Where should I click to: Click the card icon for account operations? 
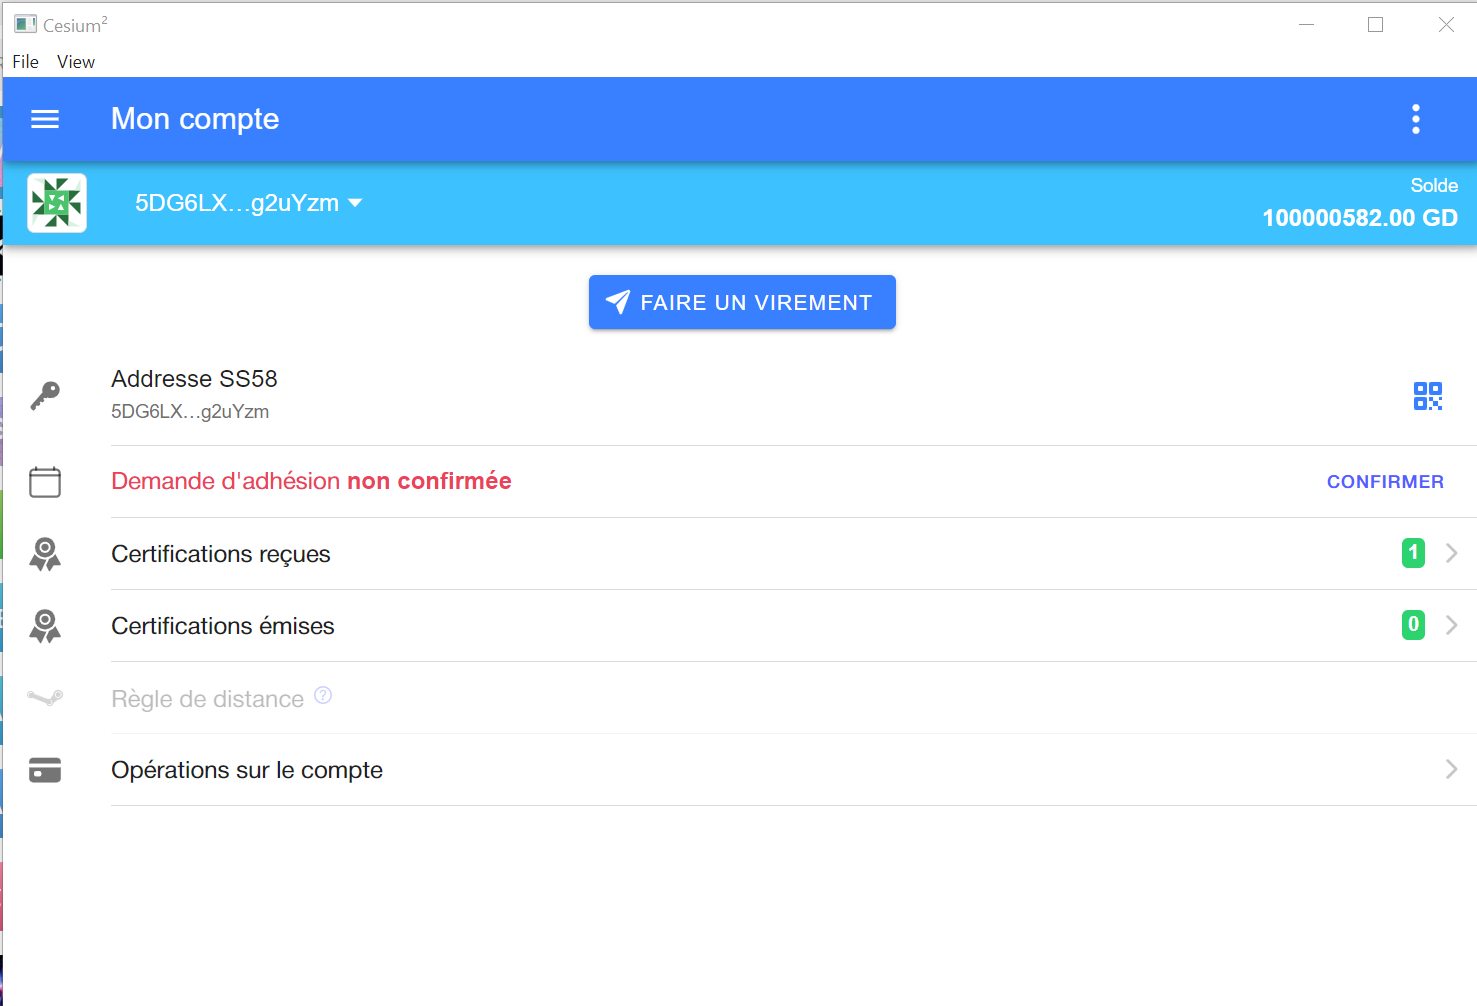(45, 770)
